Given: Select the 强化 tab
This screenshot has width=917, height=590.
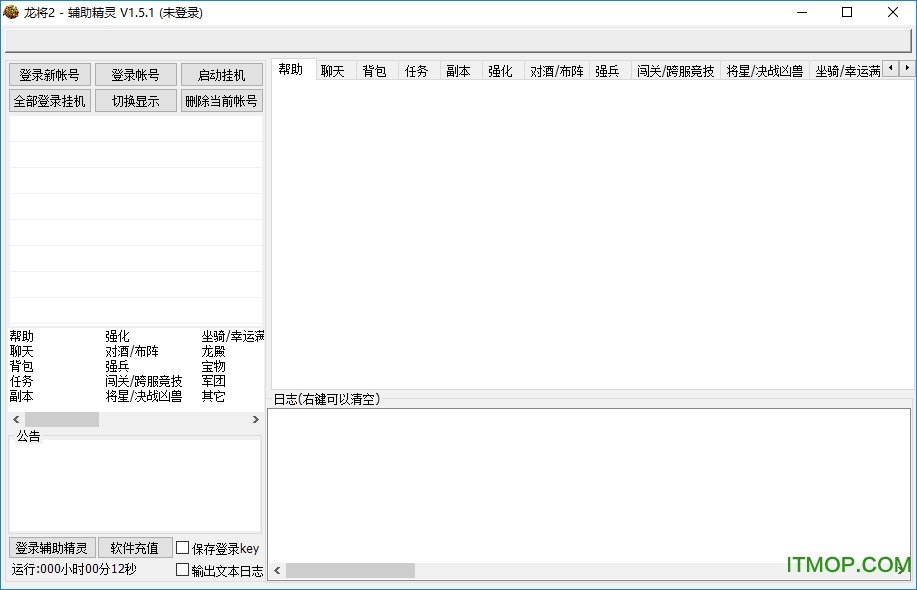Looking at the screenshot, I should [500, 71].
